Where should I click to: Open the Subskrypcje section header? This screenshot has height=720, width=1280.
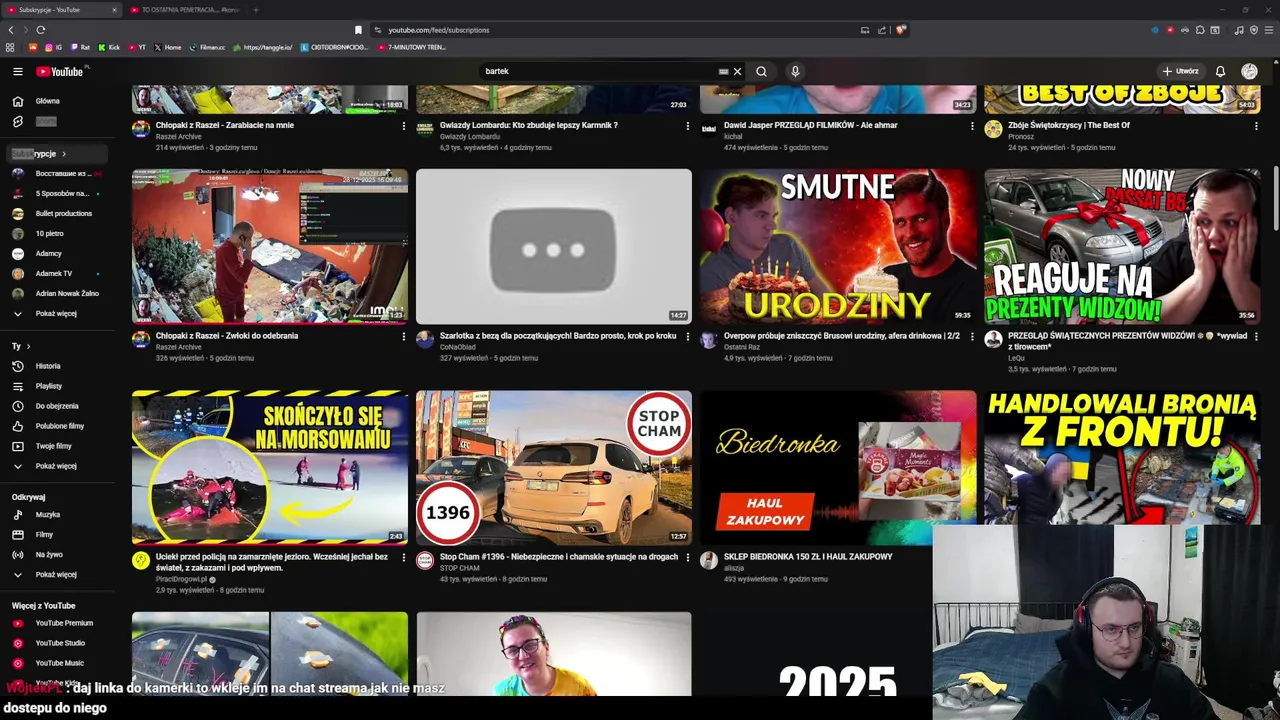tap(58, 154)
